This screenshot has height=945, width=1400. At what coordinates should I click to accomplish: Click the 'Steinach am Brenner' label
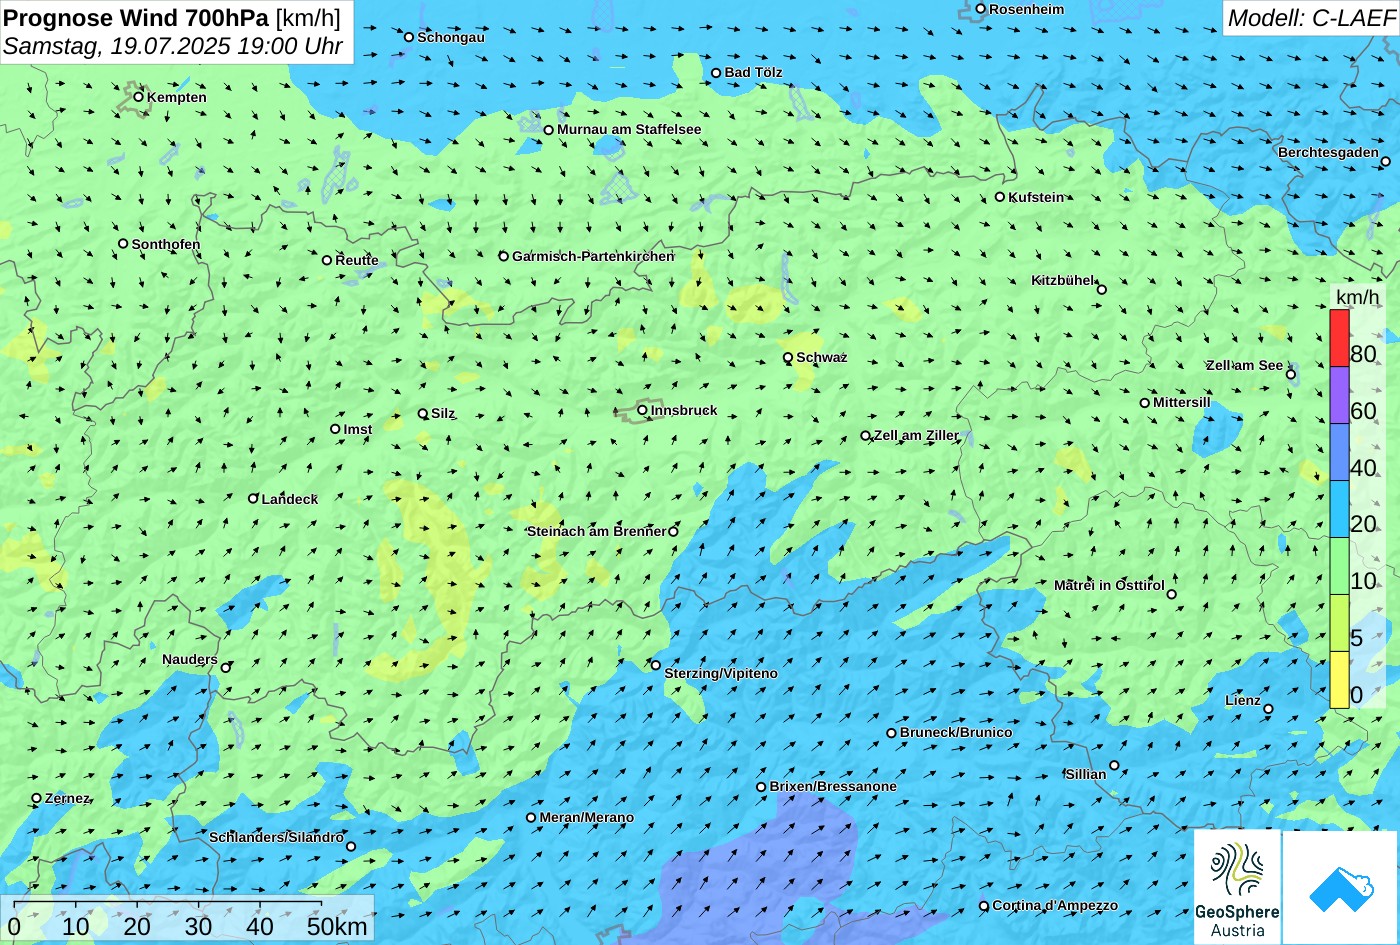click(x=596, y=531)
